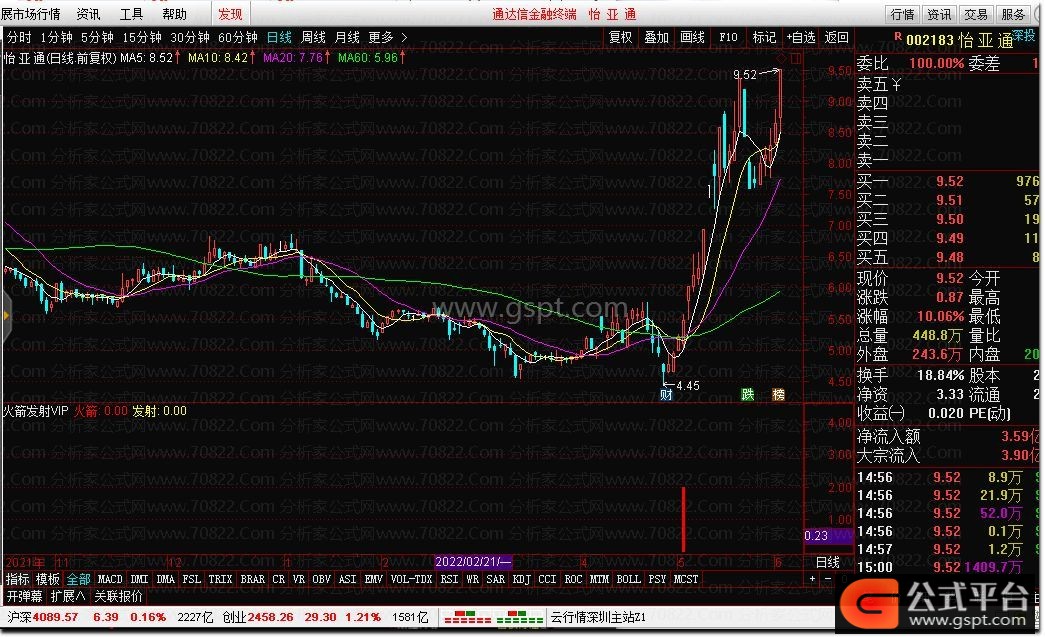Click the 复权 adjustment button
1045x637 pixels.
click(x=620, y=37)
